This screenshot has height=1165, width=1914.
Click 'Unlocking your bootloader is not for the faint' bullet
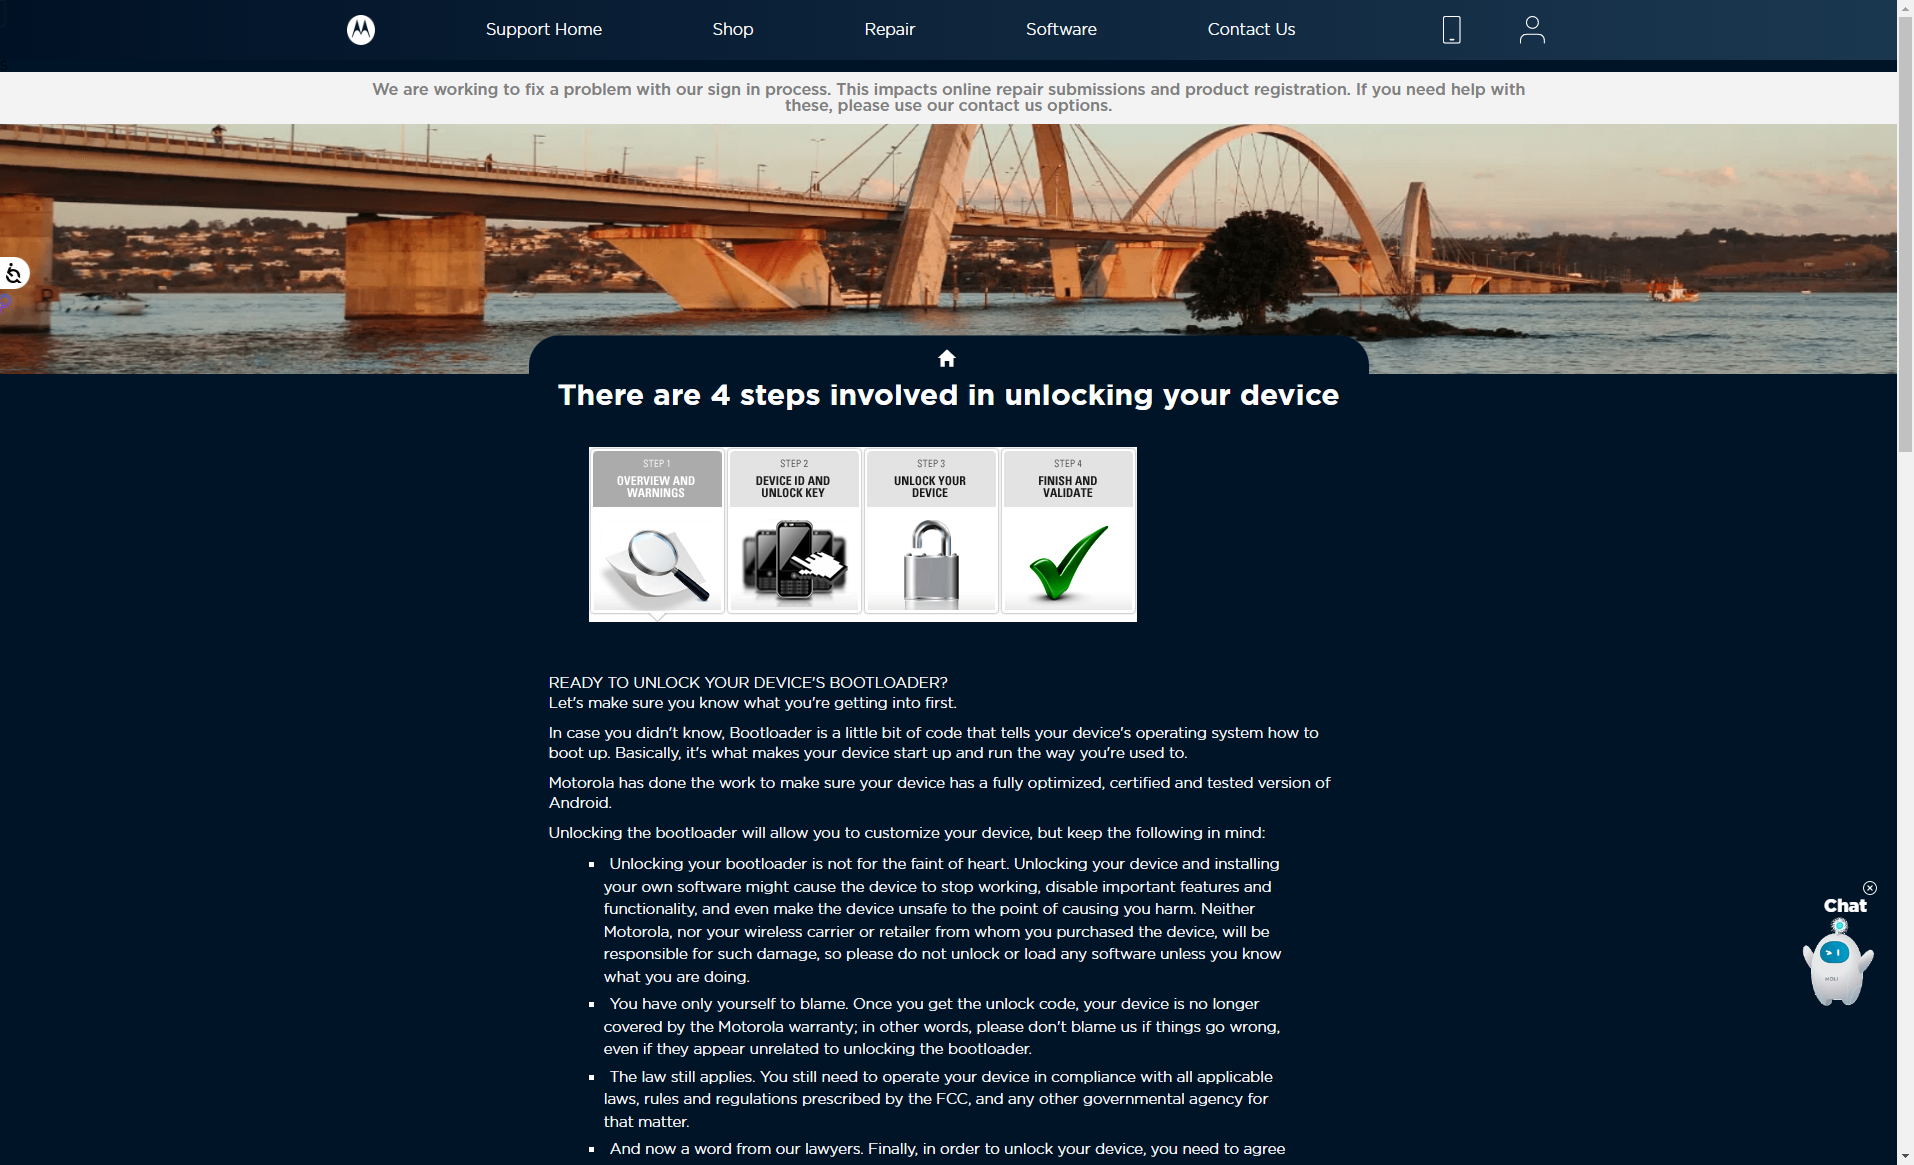pos(942,920)
